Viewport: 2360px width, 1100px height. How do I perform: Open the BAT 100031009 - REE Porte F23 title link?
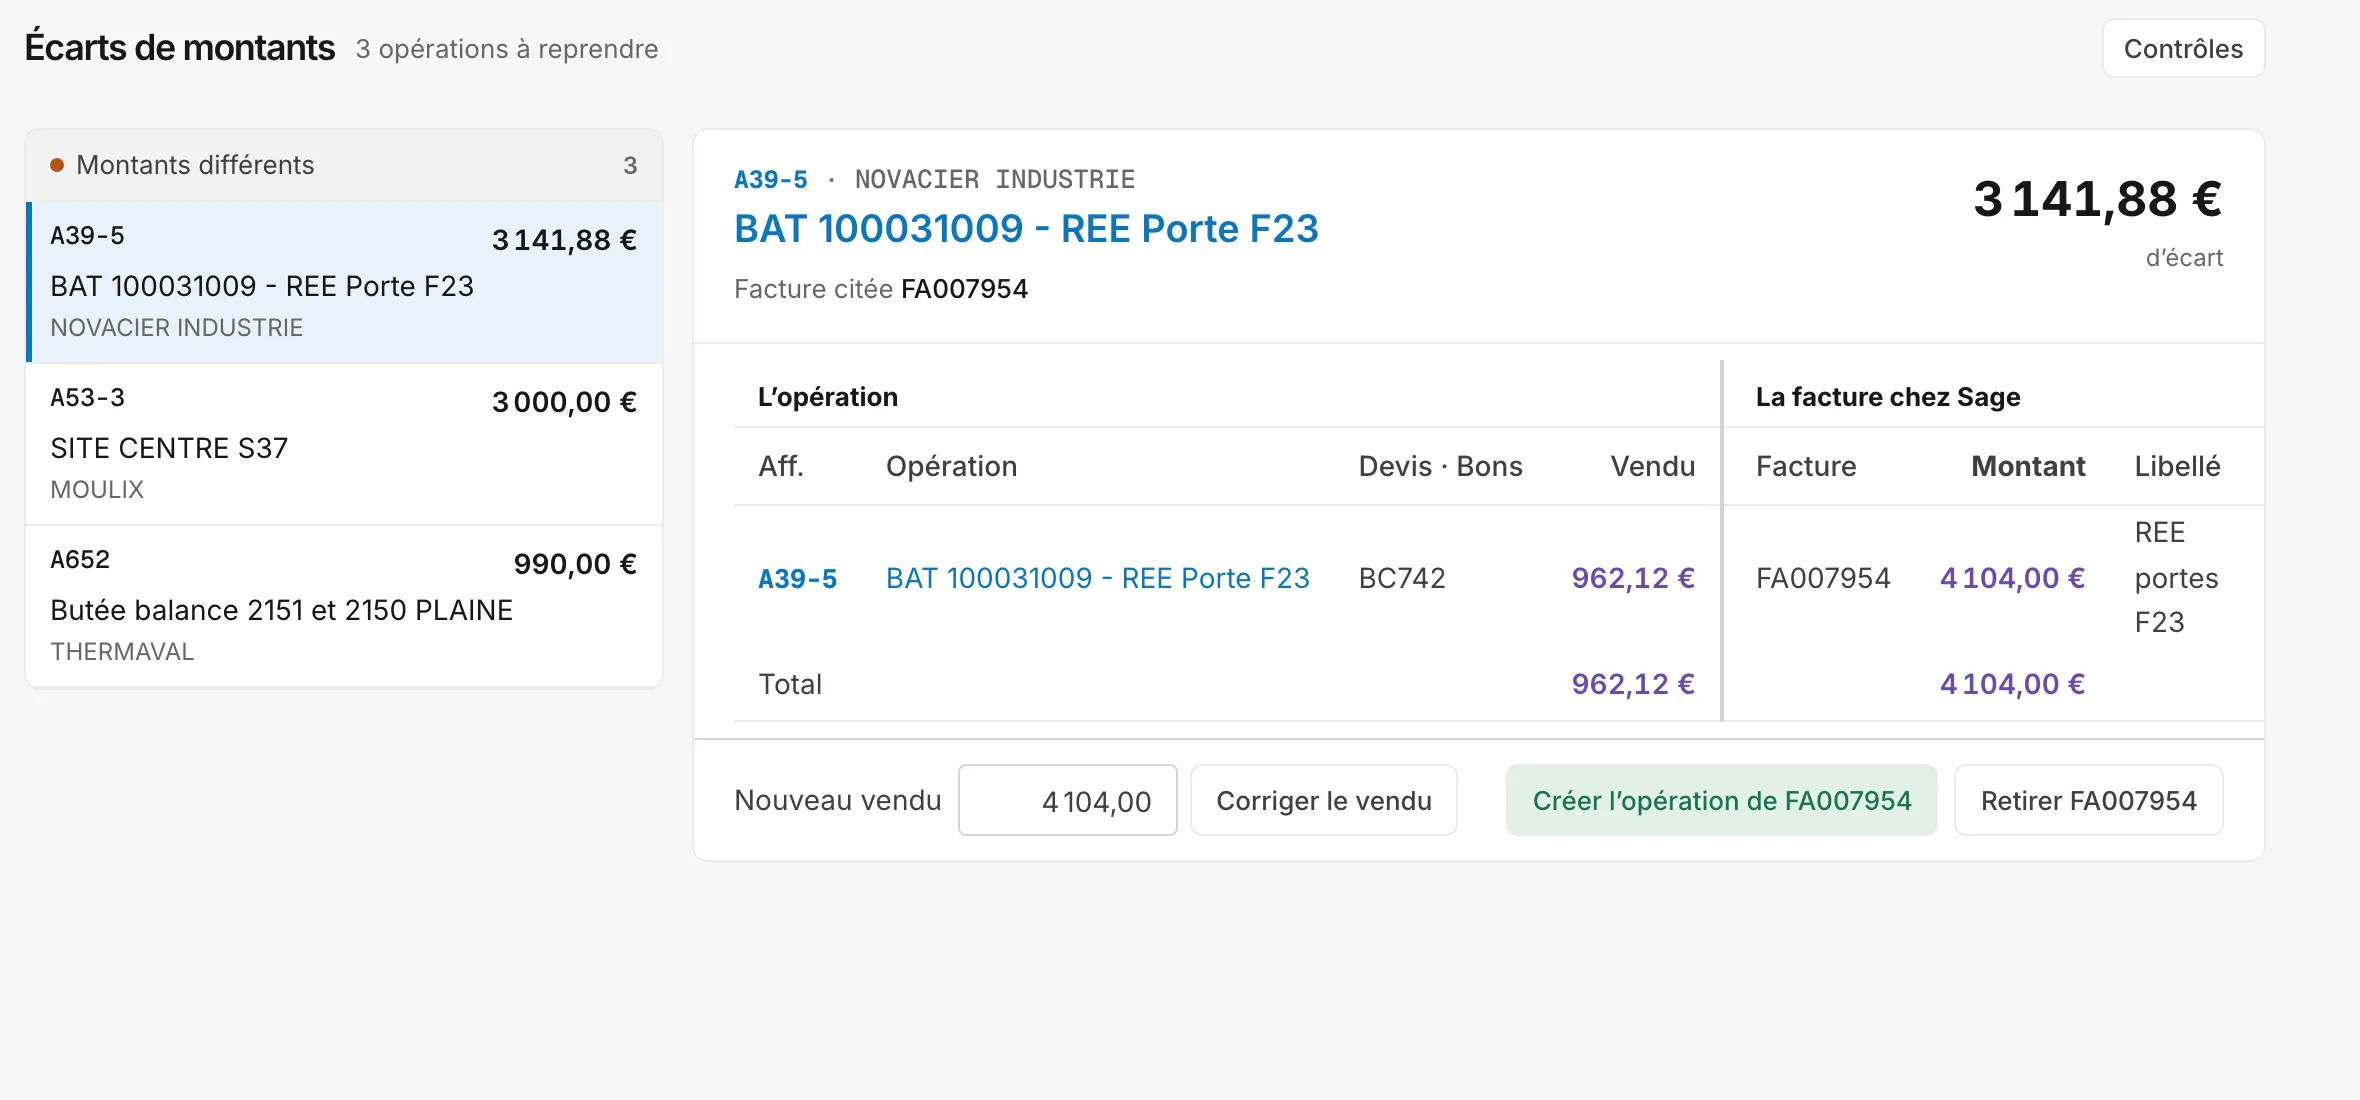[1026, 229]
